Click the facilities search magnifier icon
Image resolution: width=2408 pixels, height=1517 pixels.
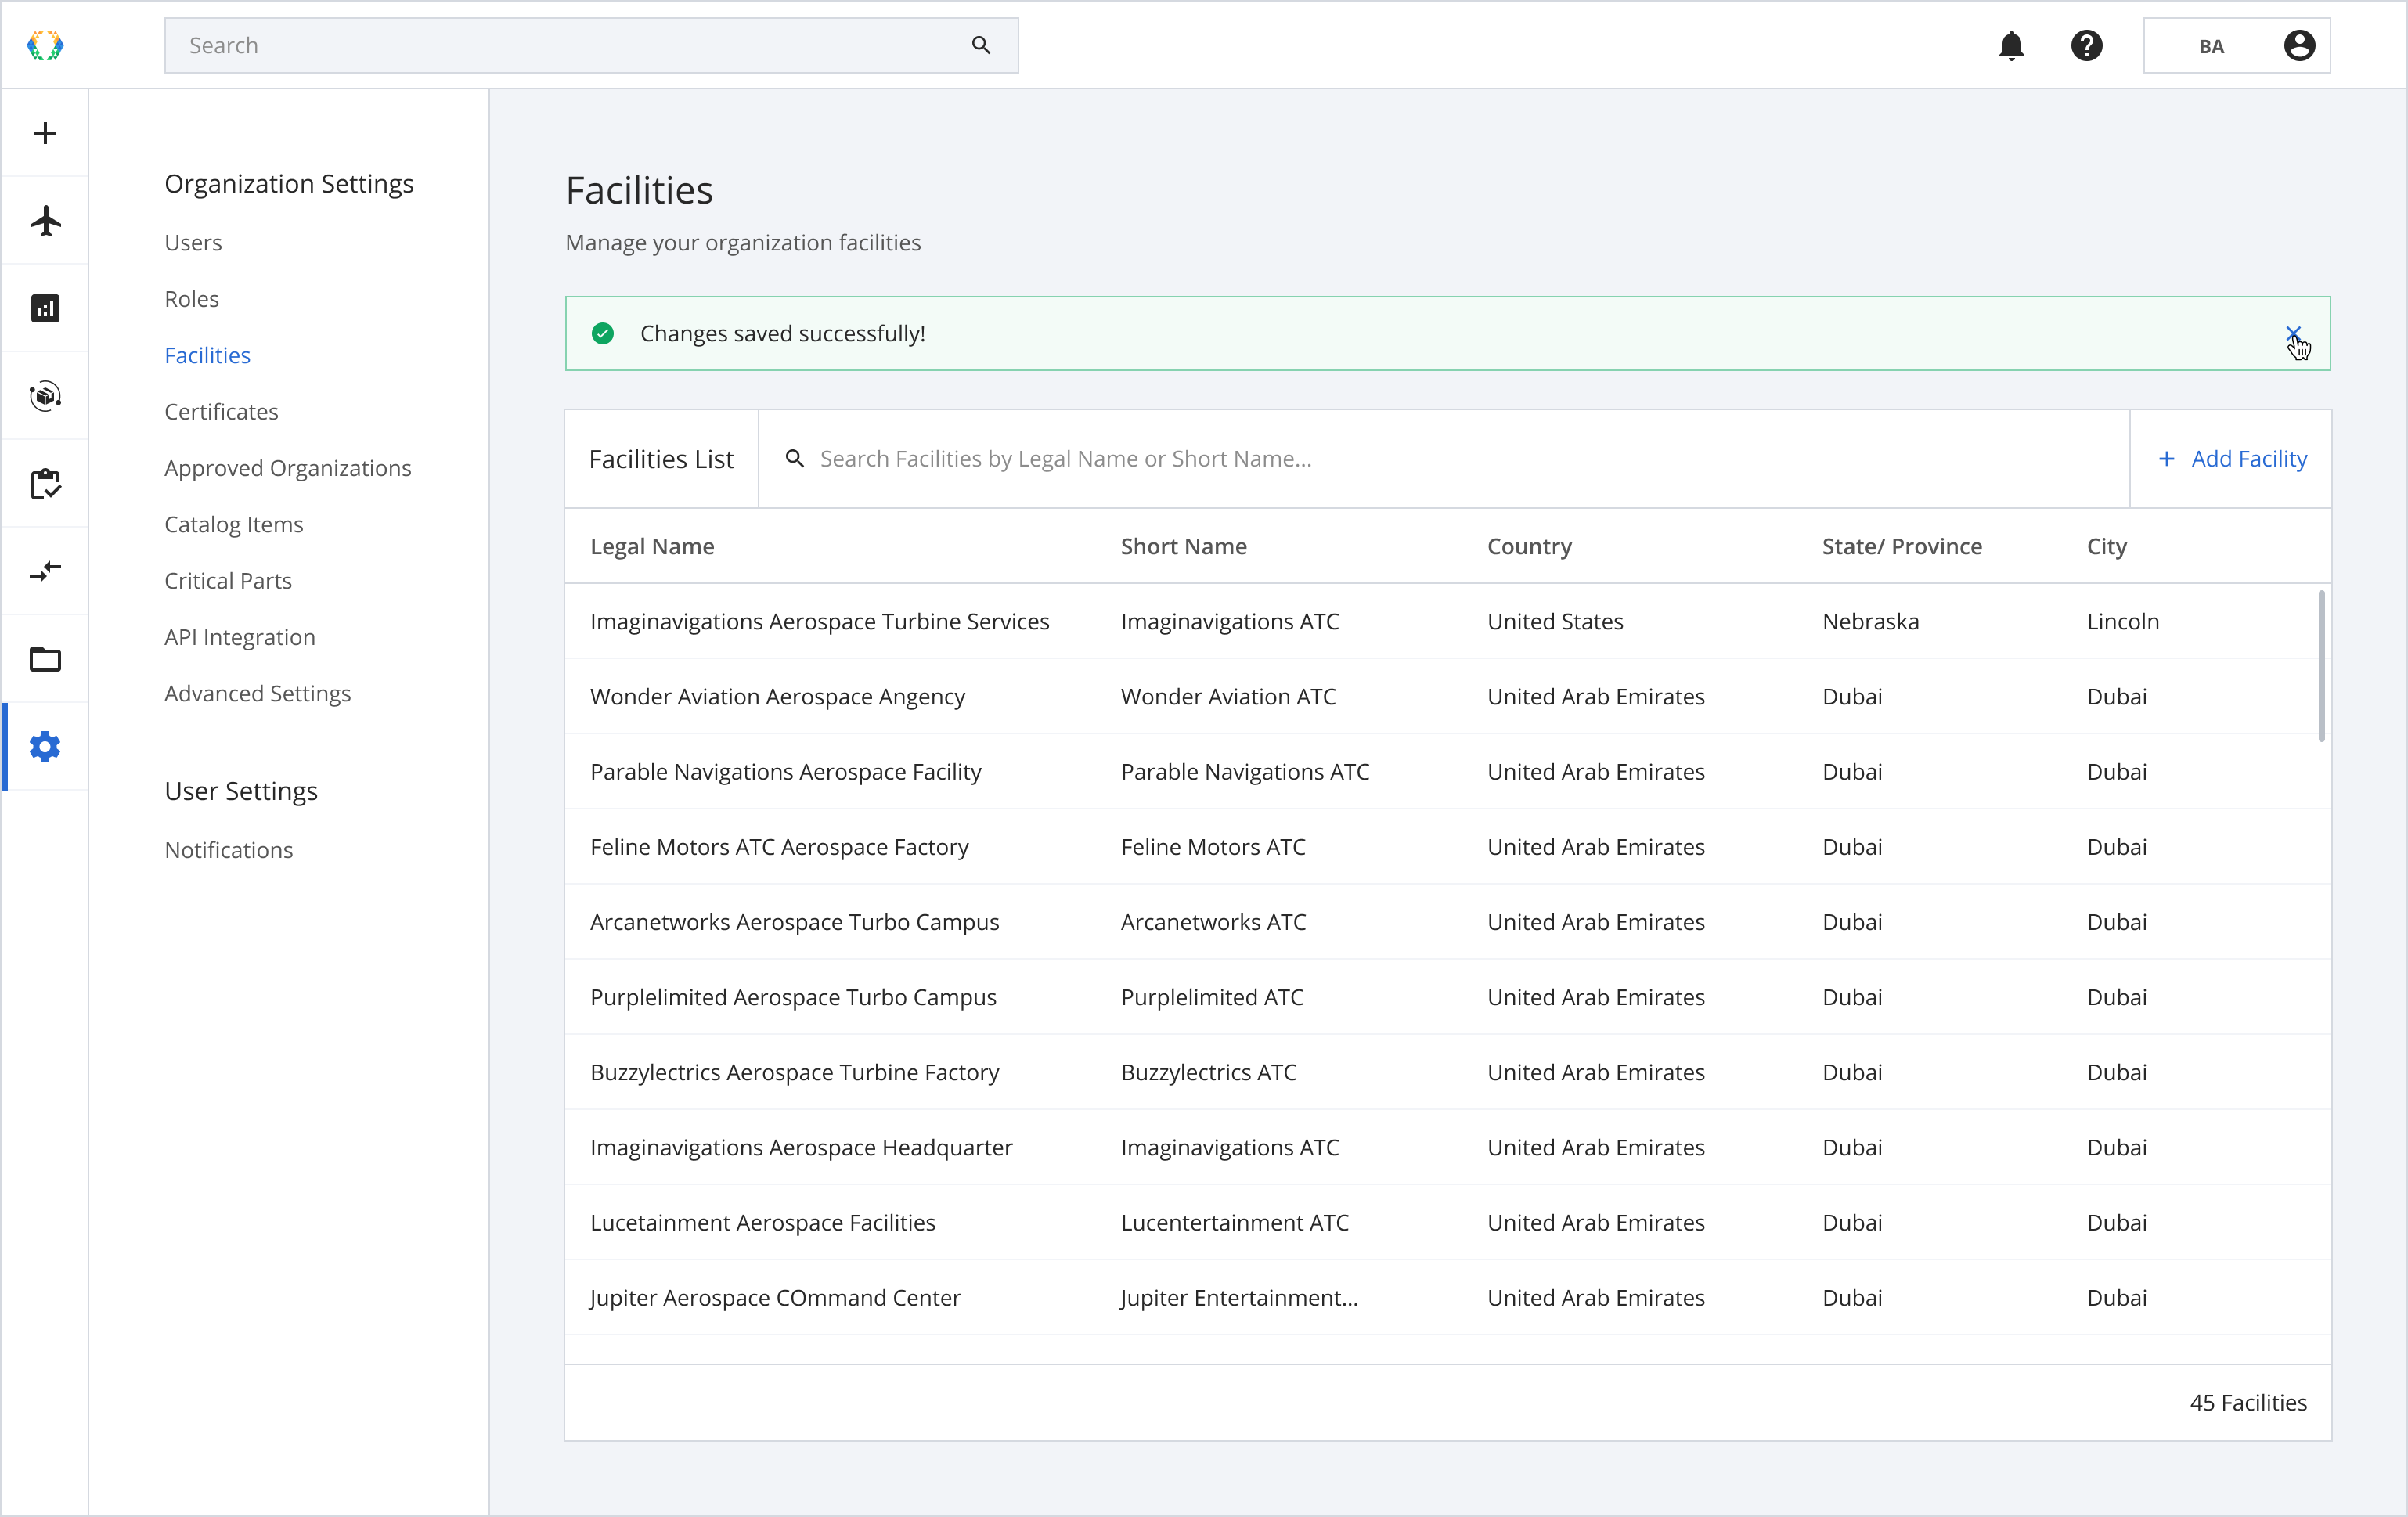click(795, 459)
